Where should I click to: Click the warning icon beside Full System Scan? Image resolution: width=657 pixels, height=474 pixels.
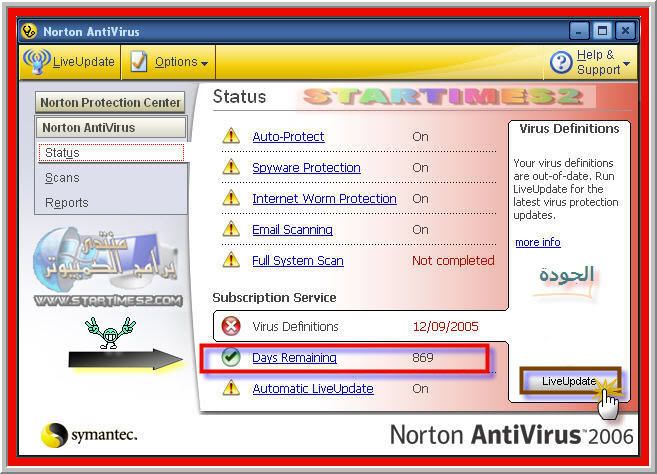(x=231, y=260)
